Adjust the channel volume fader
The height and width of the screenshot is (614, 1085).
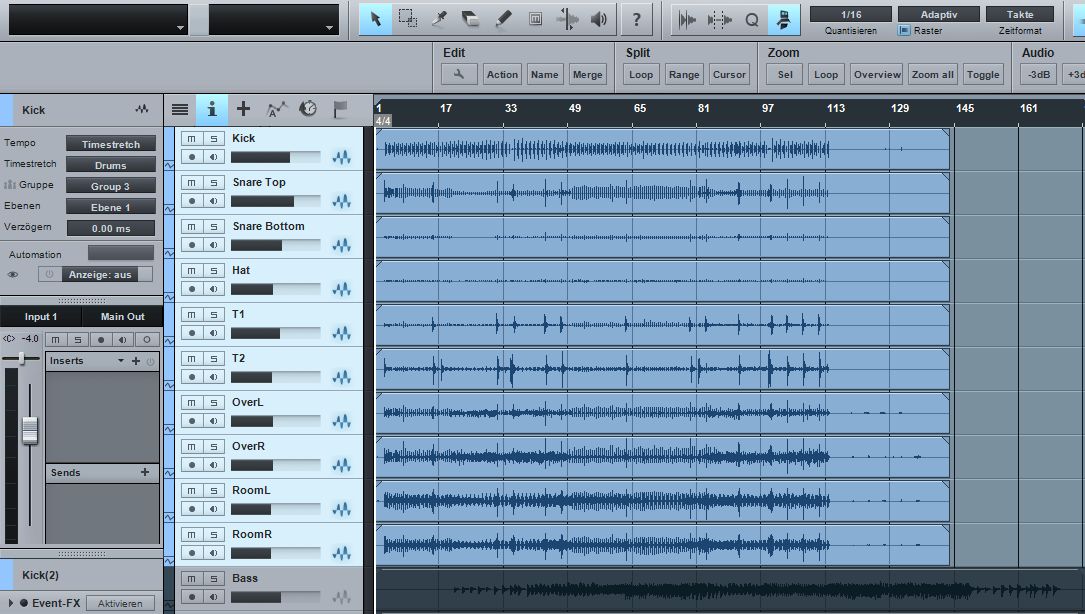coord(30,431)
